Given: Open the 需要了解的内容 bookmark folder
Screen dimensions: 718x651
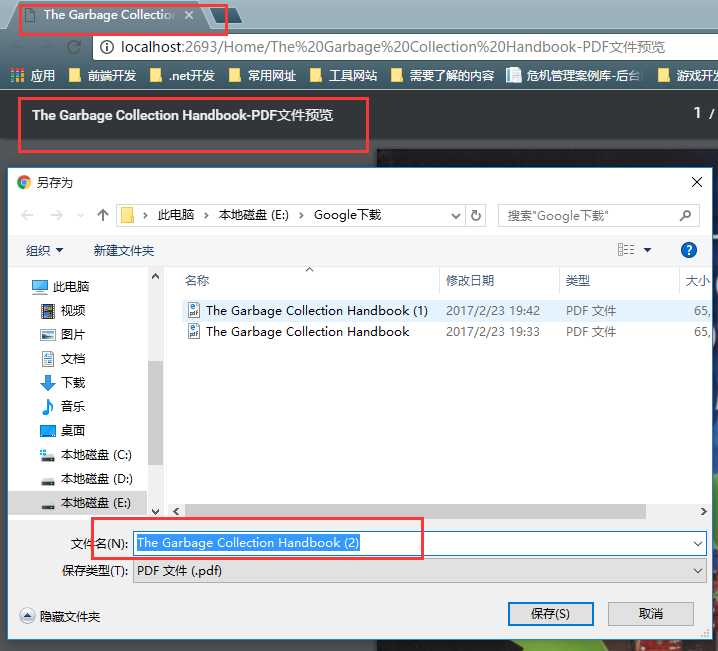Looking at the screenshot, I should (442, 75).
